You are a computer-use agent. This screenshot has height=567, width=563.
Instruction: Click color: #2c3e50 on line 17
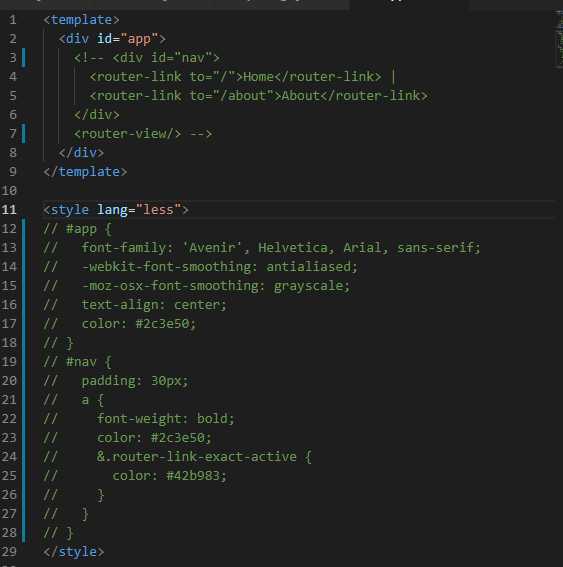point(139,324)
